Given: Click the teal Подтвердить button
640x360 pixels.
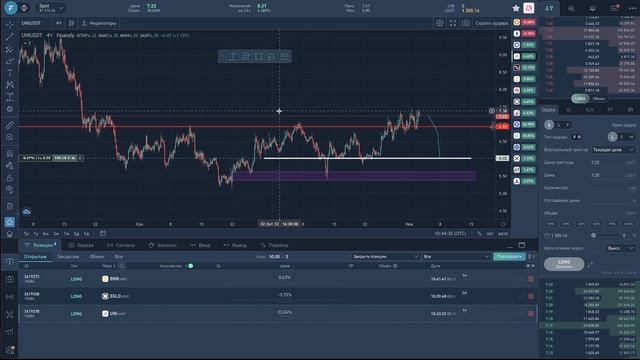Looking at the screenshot, I should coord(509,256).
